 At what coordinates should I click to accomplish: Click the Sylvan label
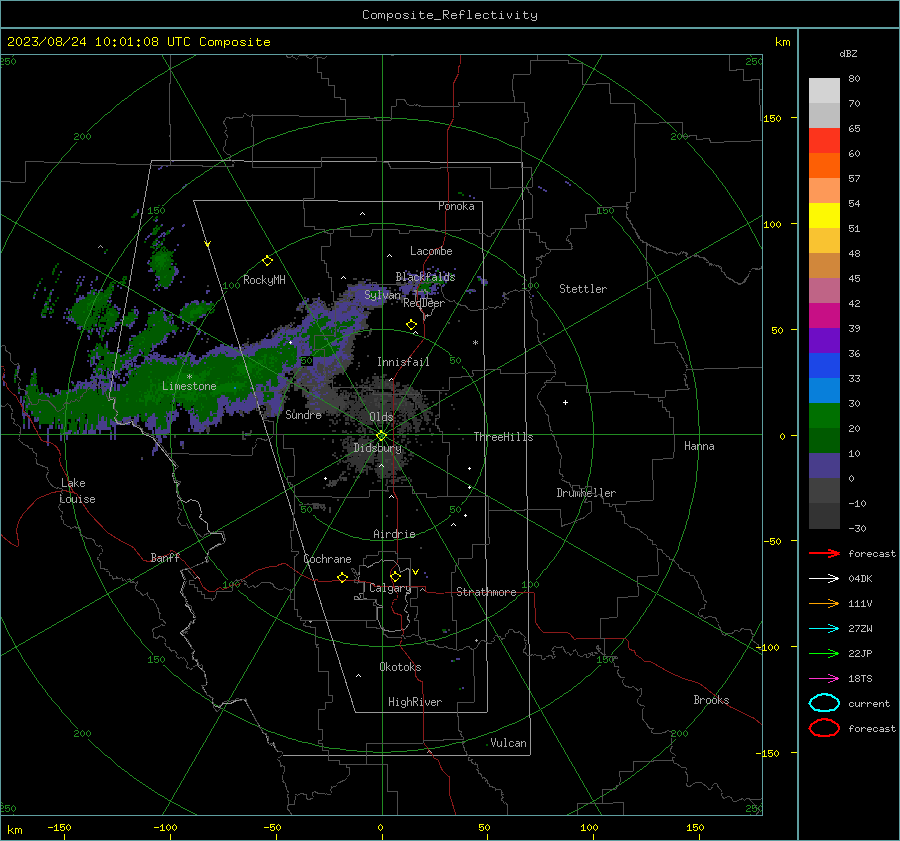coord(382,295)
